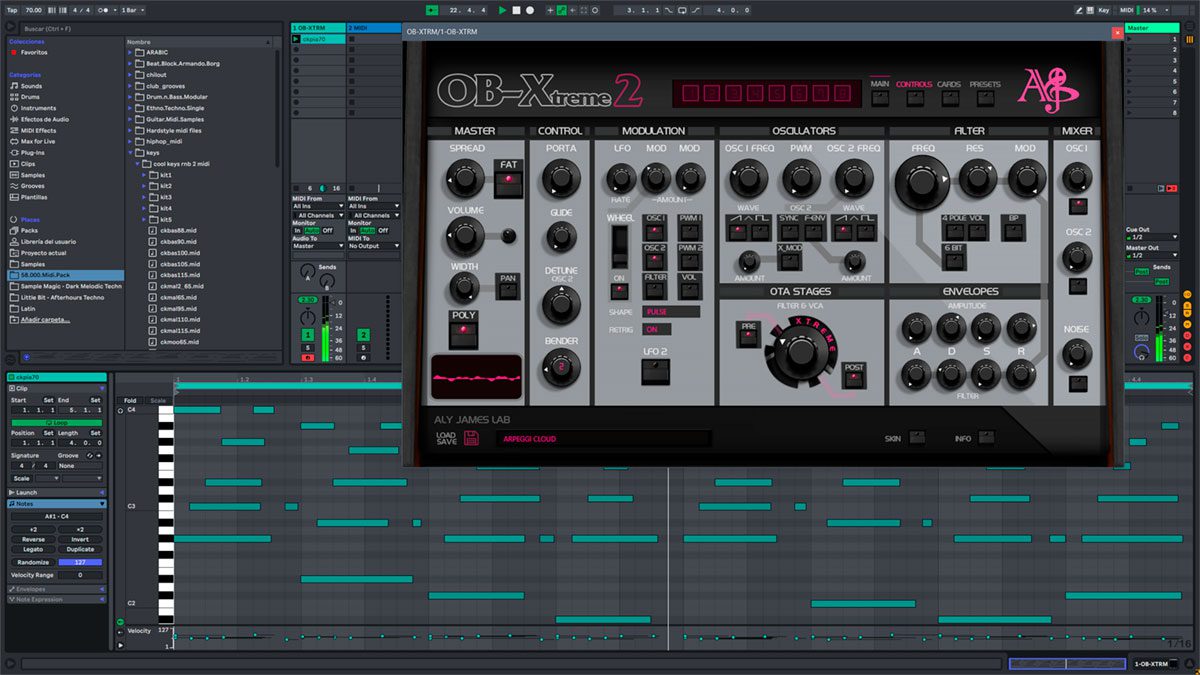Arm recording with the round record button

(530, 10)
